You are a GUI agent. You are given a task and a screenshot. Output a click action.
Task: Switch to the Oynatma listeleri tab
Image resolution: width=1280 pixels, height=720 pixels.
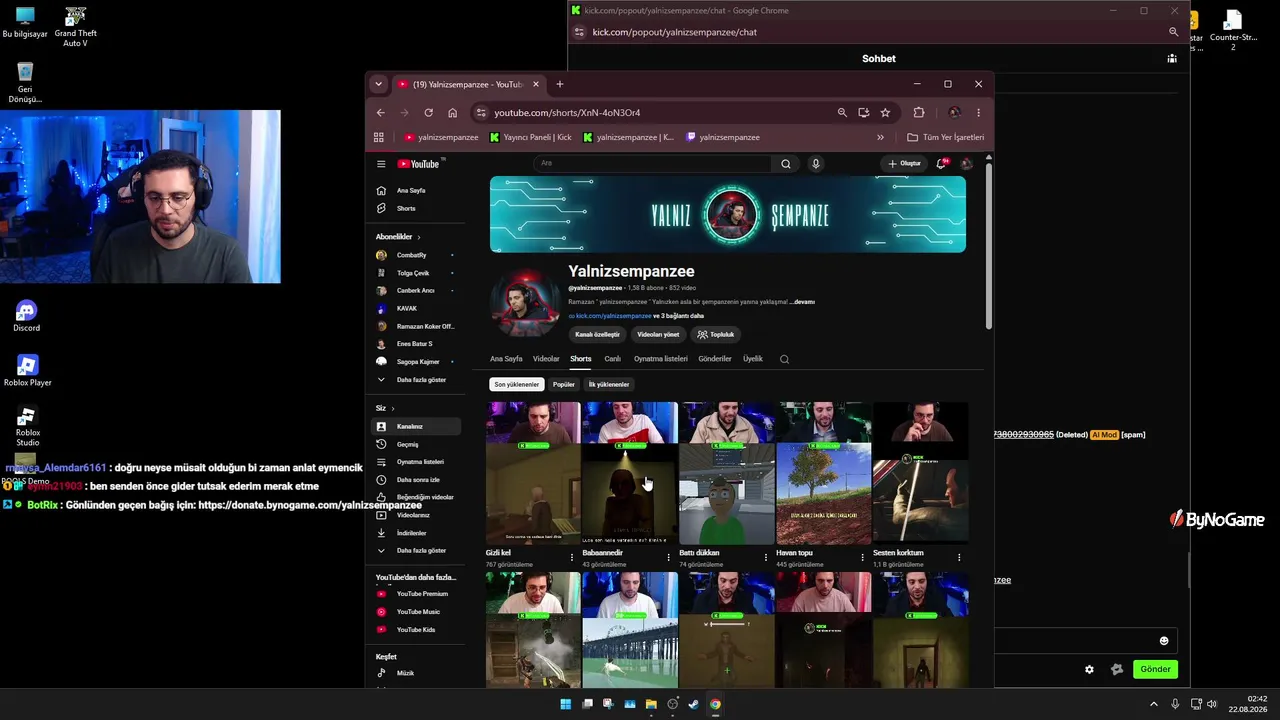point(661,359)
